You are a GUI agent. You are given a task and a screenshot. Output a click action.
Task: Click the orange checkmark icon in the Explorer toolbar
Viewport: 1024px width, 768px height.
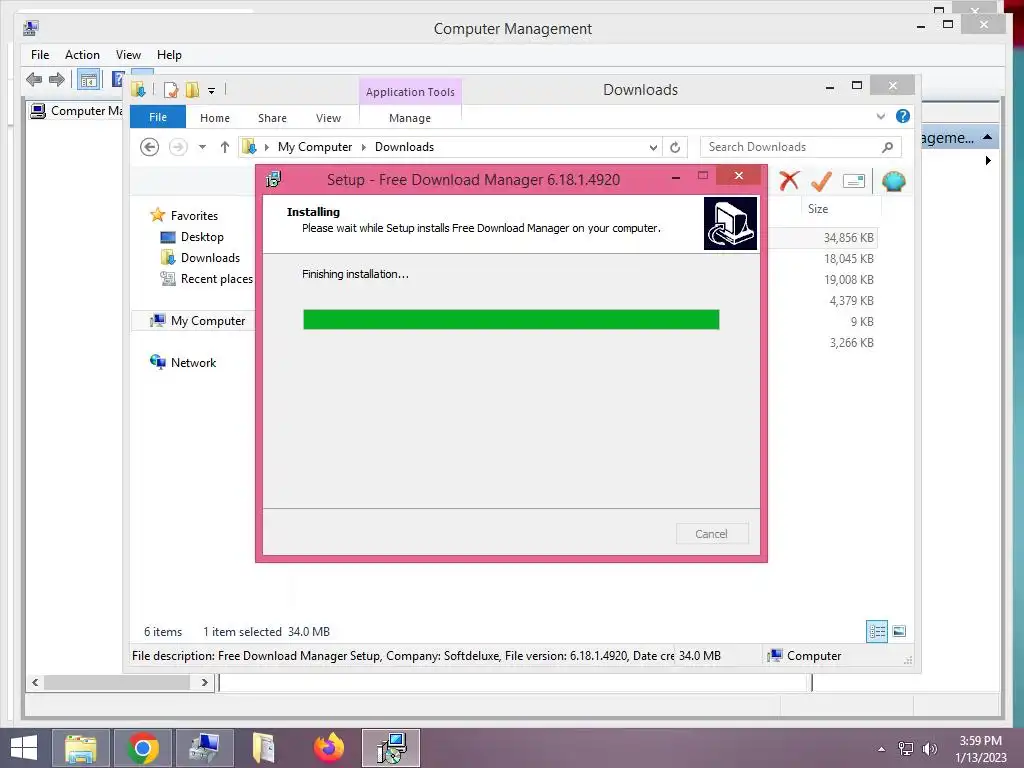(821, 181)
